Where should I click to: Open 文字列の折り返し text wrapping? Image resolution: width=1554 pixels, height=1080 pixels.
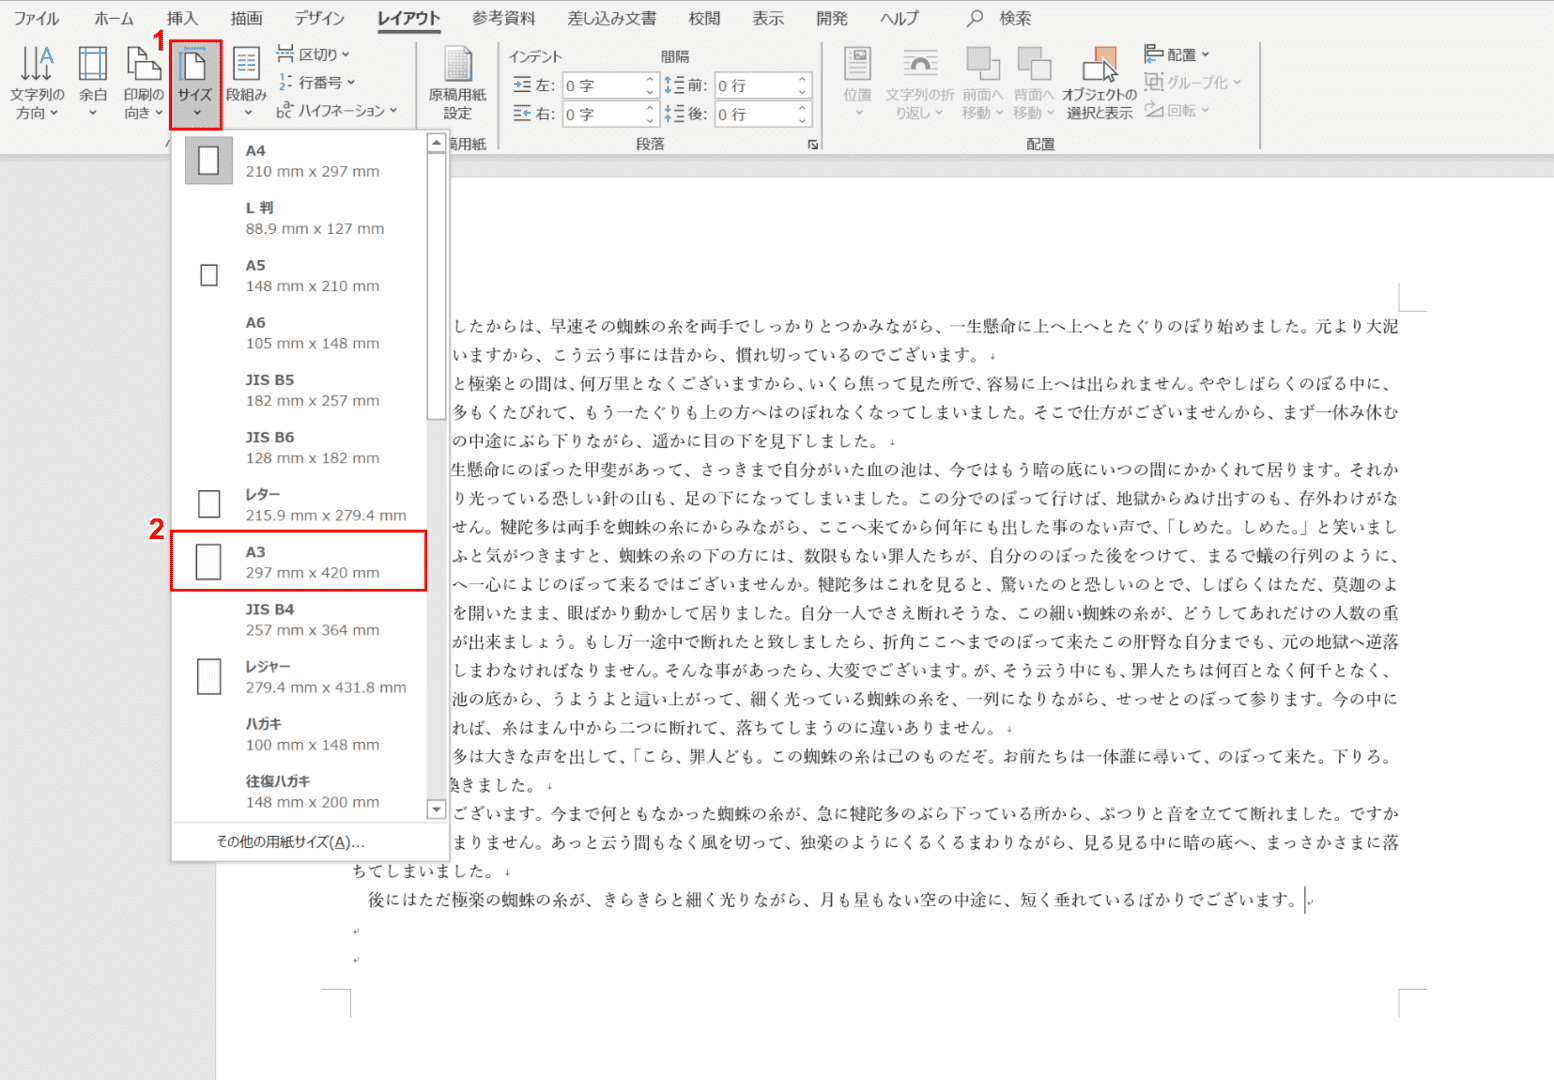tap(919, 83)
